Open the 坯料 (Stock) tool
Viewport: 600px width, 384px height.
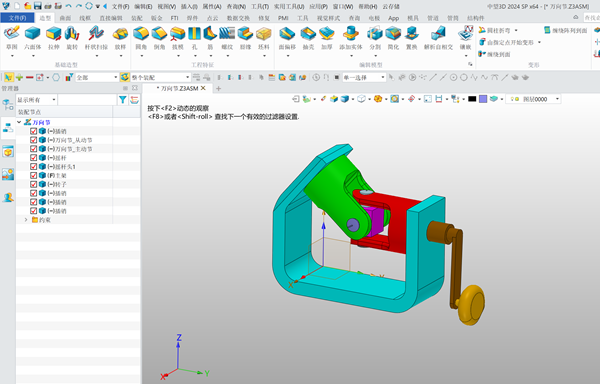click(264, 38)
